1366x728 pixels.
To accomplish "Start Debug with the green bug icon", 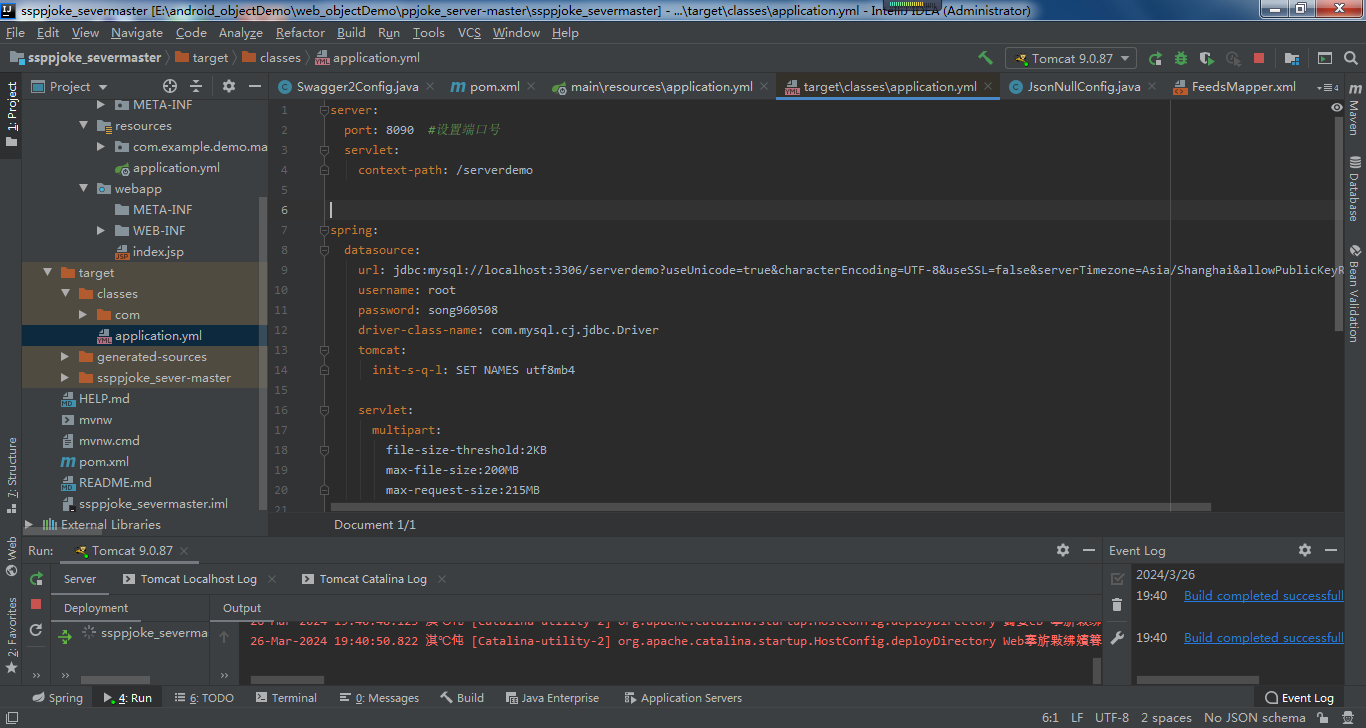I will (x=1181, y=58).
